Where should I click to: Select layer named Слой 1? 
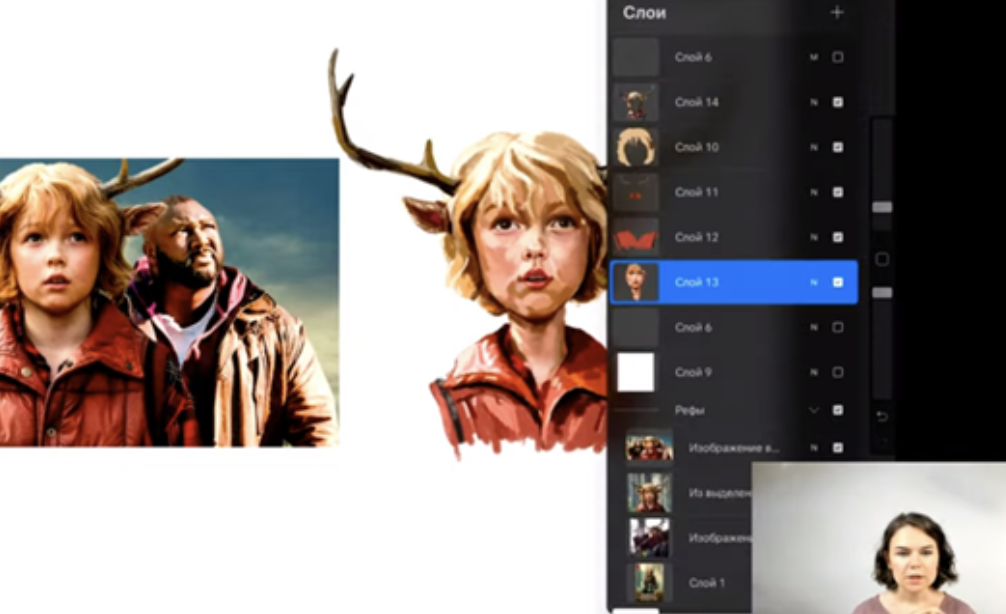click(707, 583)
